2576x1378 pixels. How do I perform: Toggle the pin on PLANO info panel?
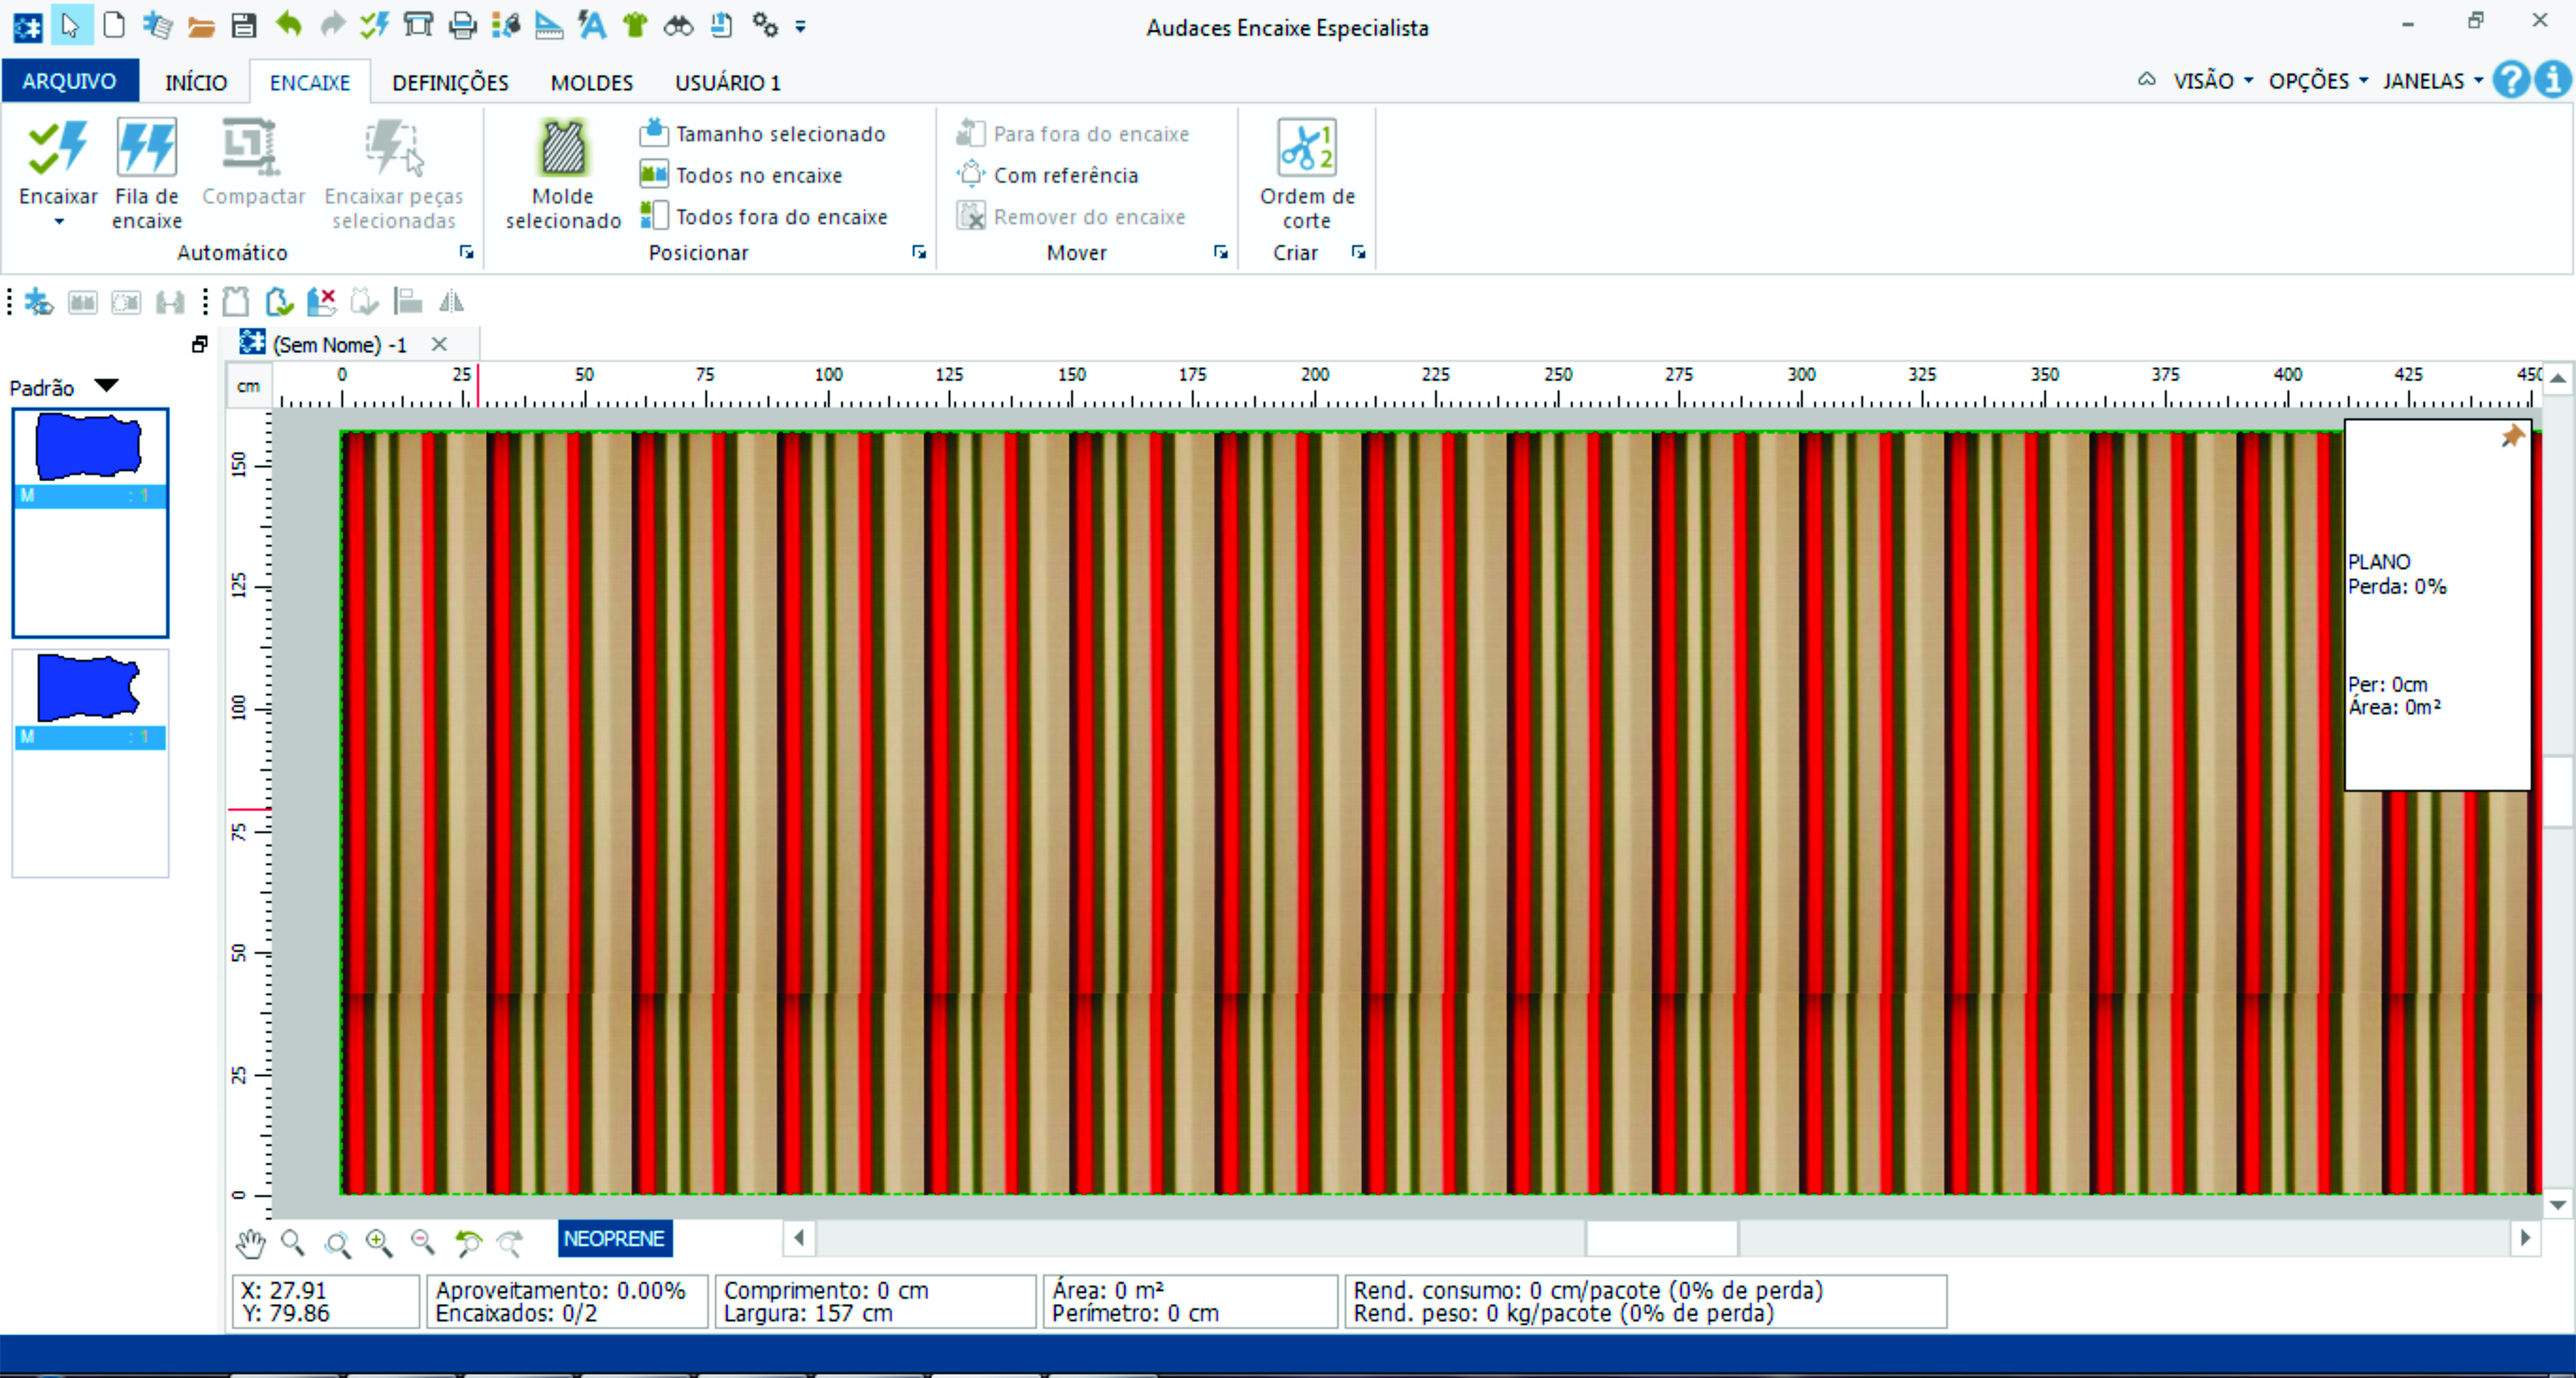coord(2512,436)
